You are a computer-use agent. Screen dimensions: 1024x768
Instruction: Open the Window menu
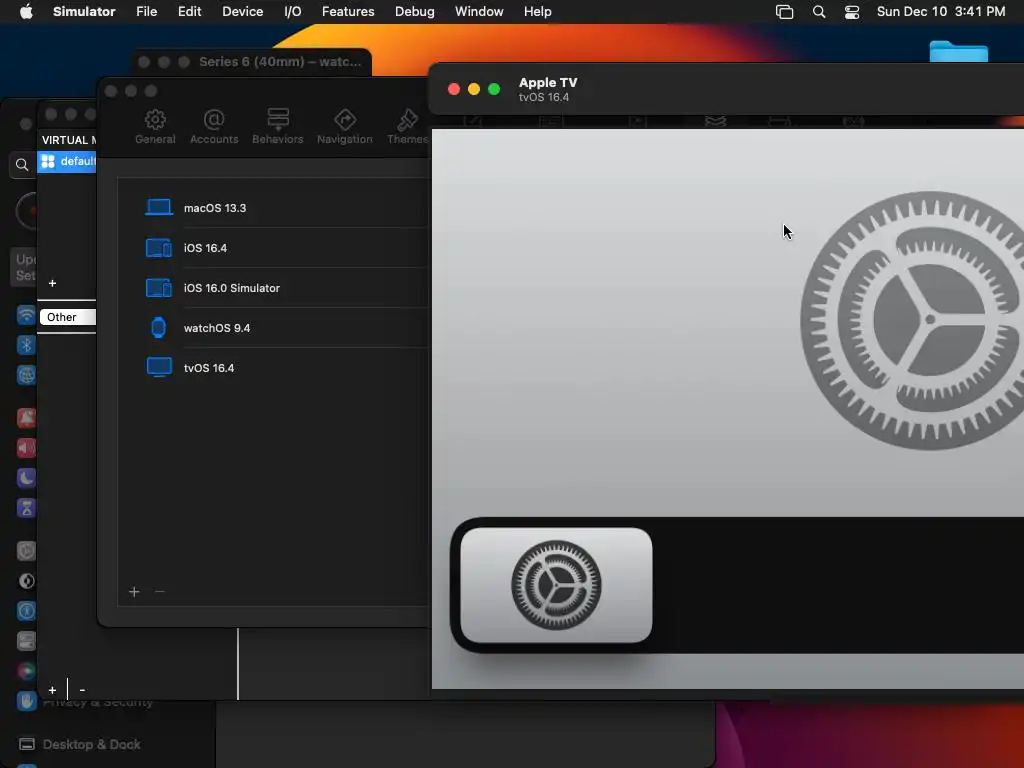[479, 12]
